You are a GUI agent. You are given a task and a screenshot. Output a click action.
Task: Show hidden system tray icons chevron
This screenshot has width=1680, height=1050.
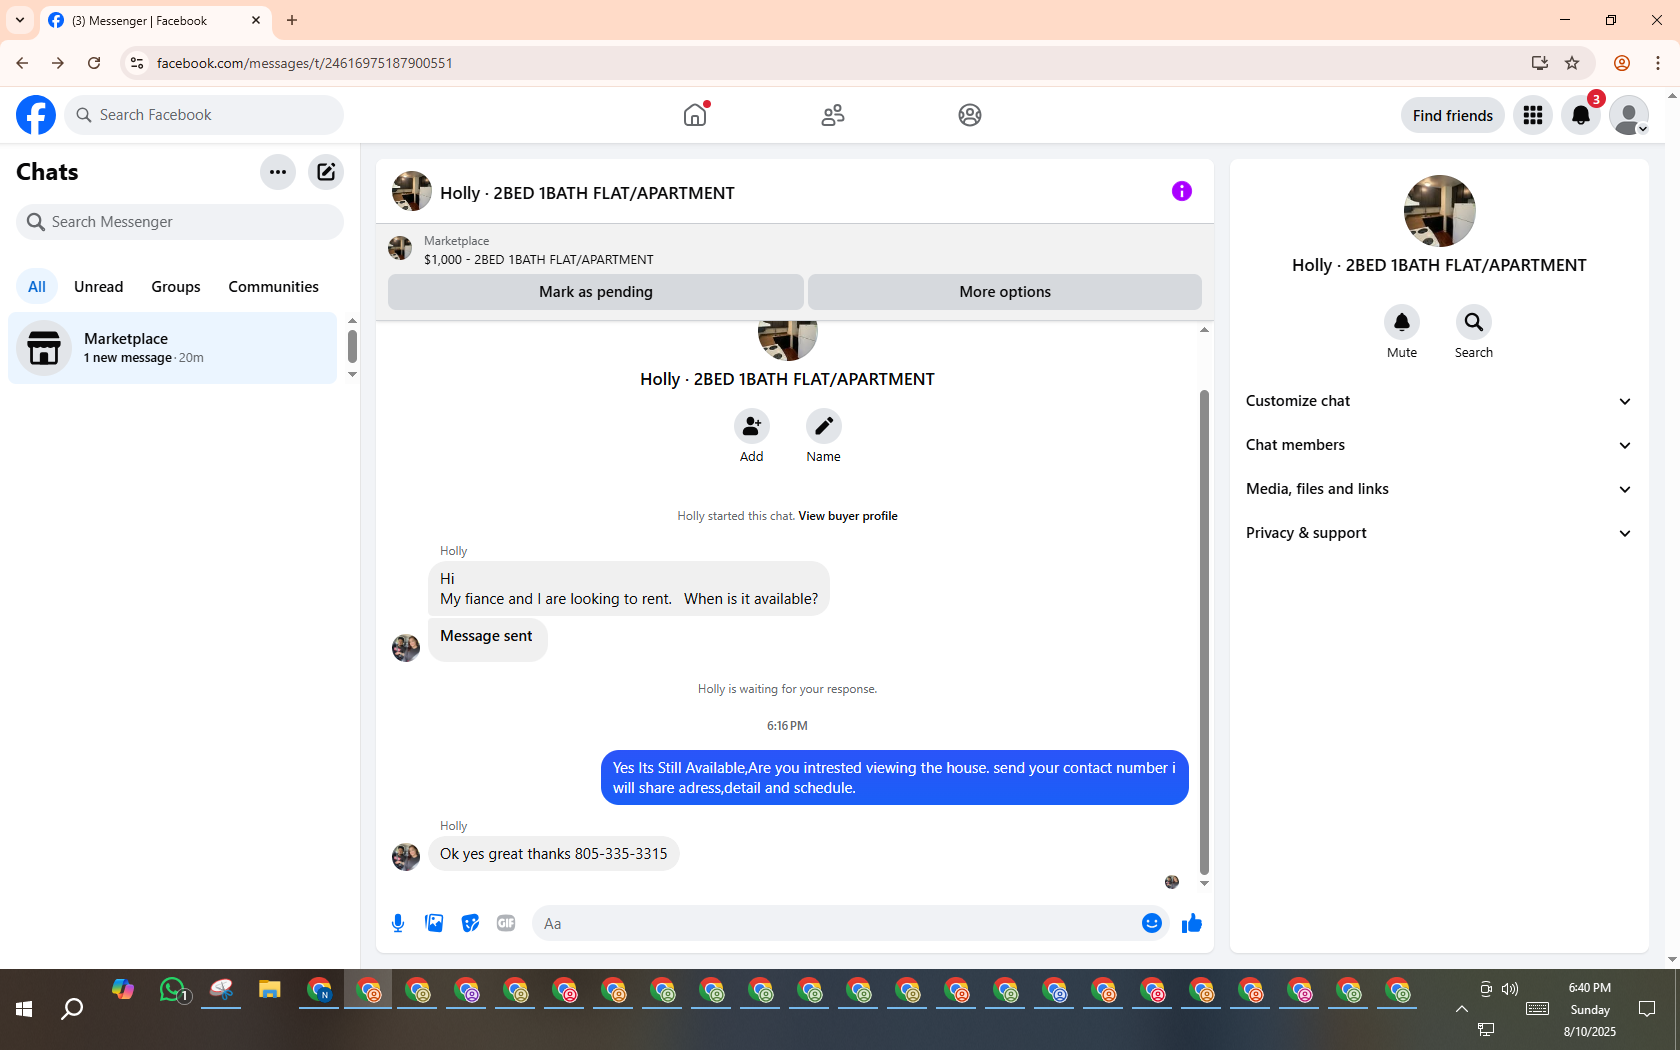pyautogui.click(x=1462, y=1009)
